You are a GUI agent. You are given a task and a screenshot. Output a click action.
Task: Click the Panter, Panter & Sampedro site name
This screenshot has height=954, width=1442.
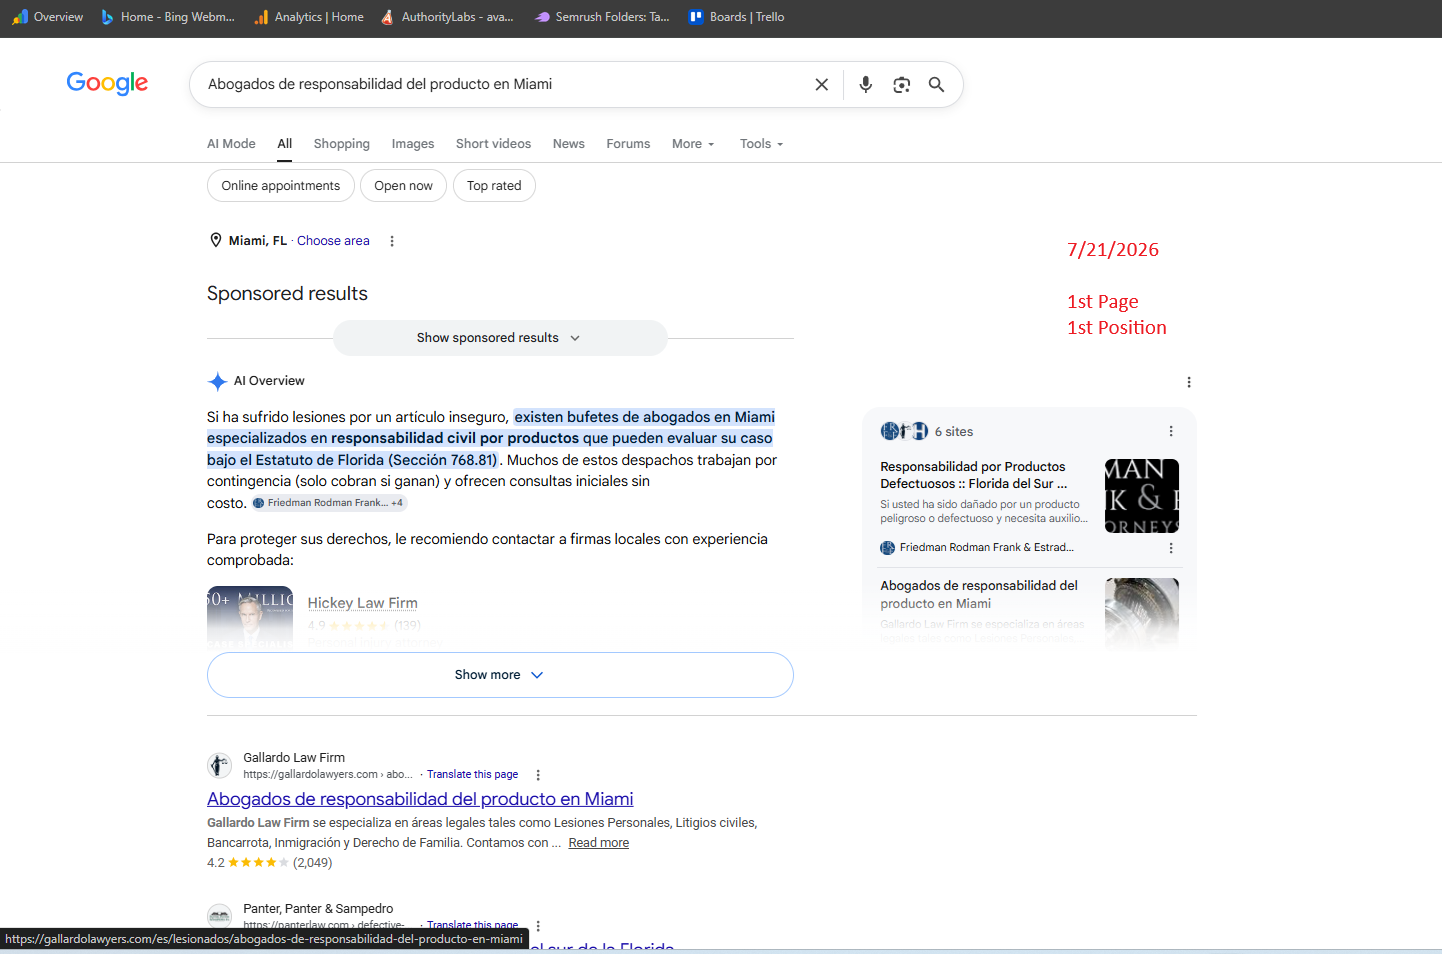[x=318, y=909]
